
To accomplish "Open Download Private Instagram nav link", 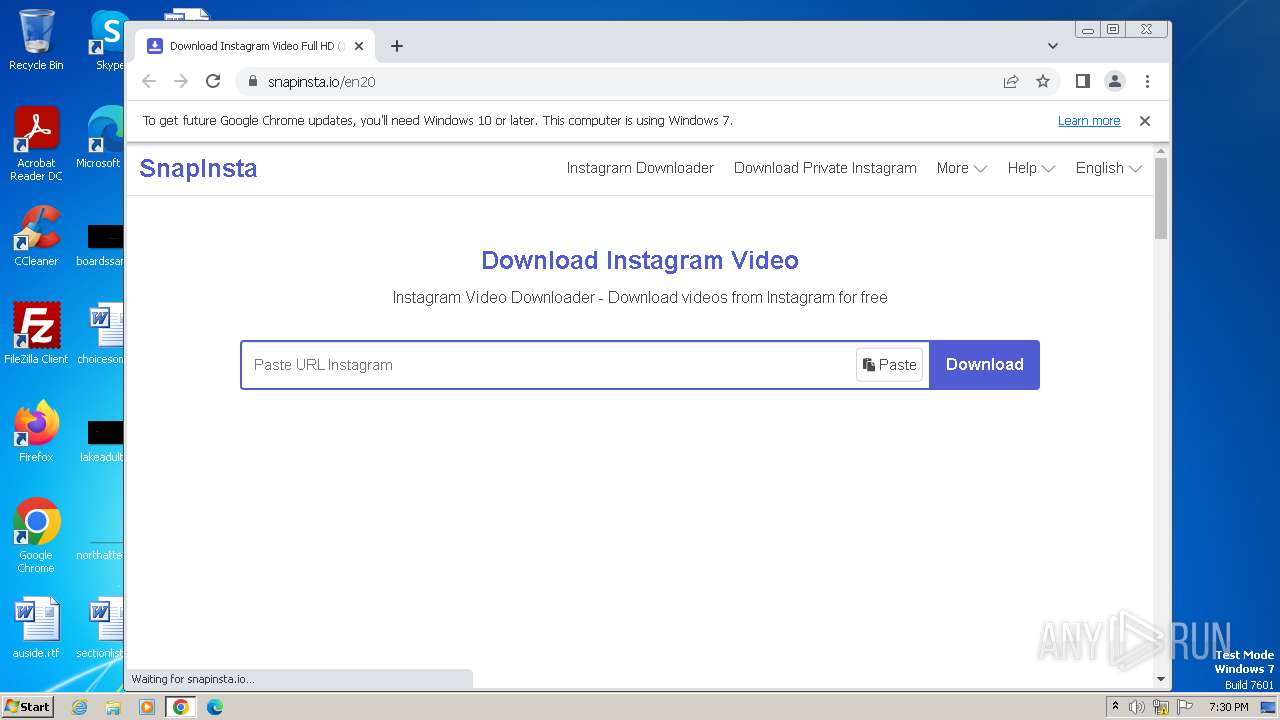I will (x=825, y=168).
